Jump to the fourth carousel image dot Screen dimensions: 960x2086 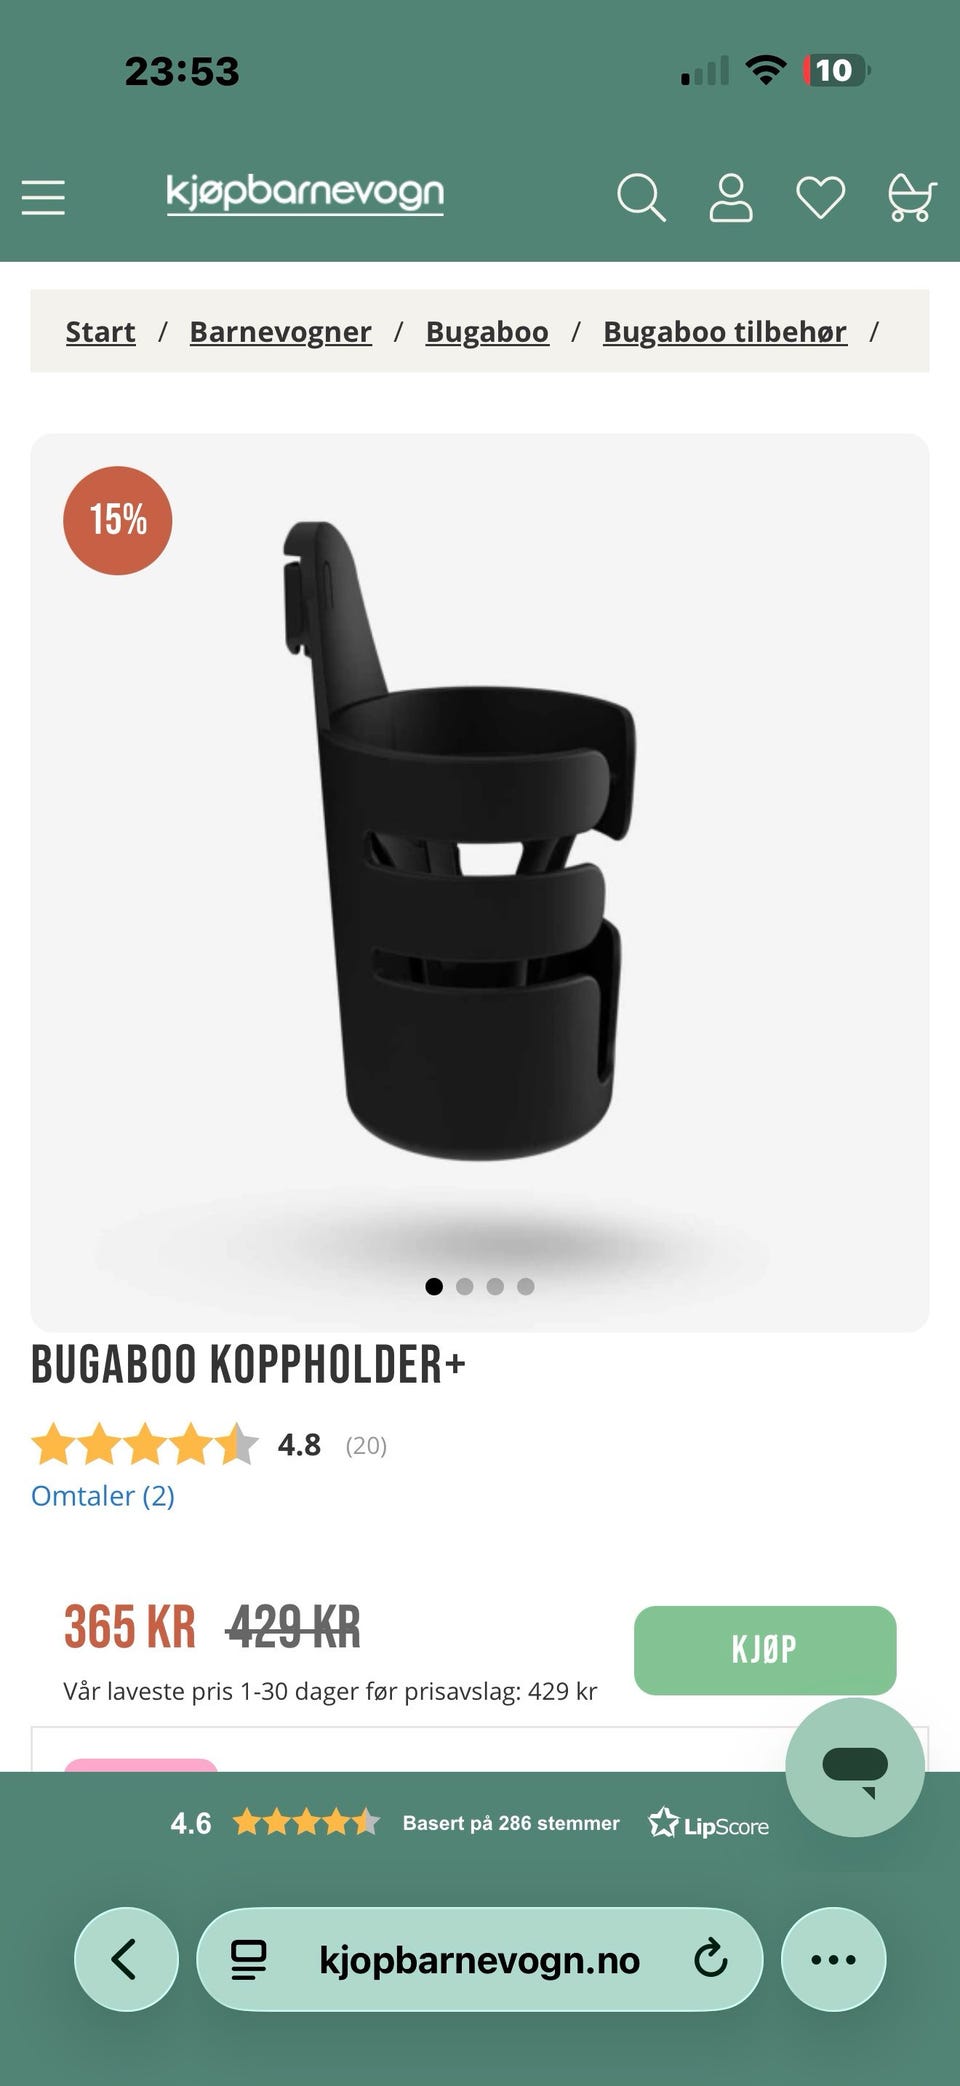pos(526,1286)
